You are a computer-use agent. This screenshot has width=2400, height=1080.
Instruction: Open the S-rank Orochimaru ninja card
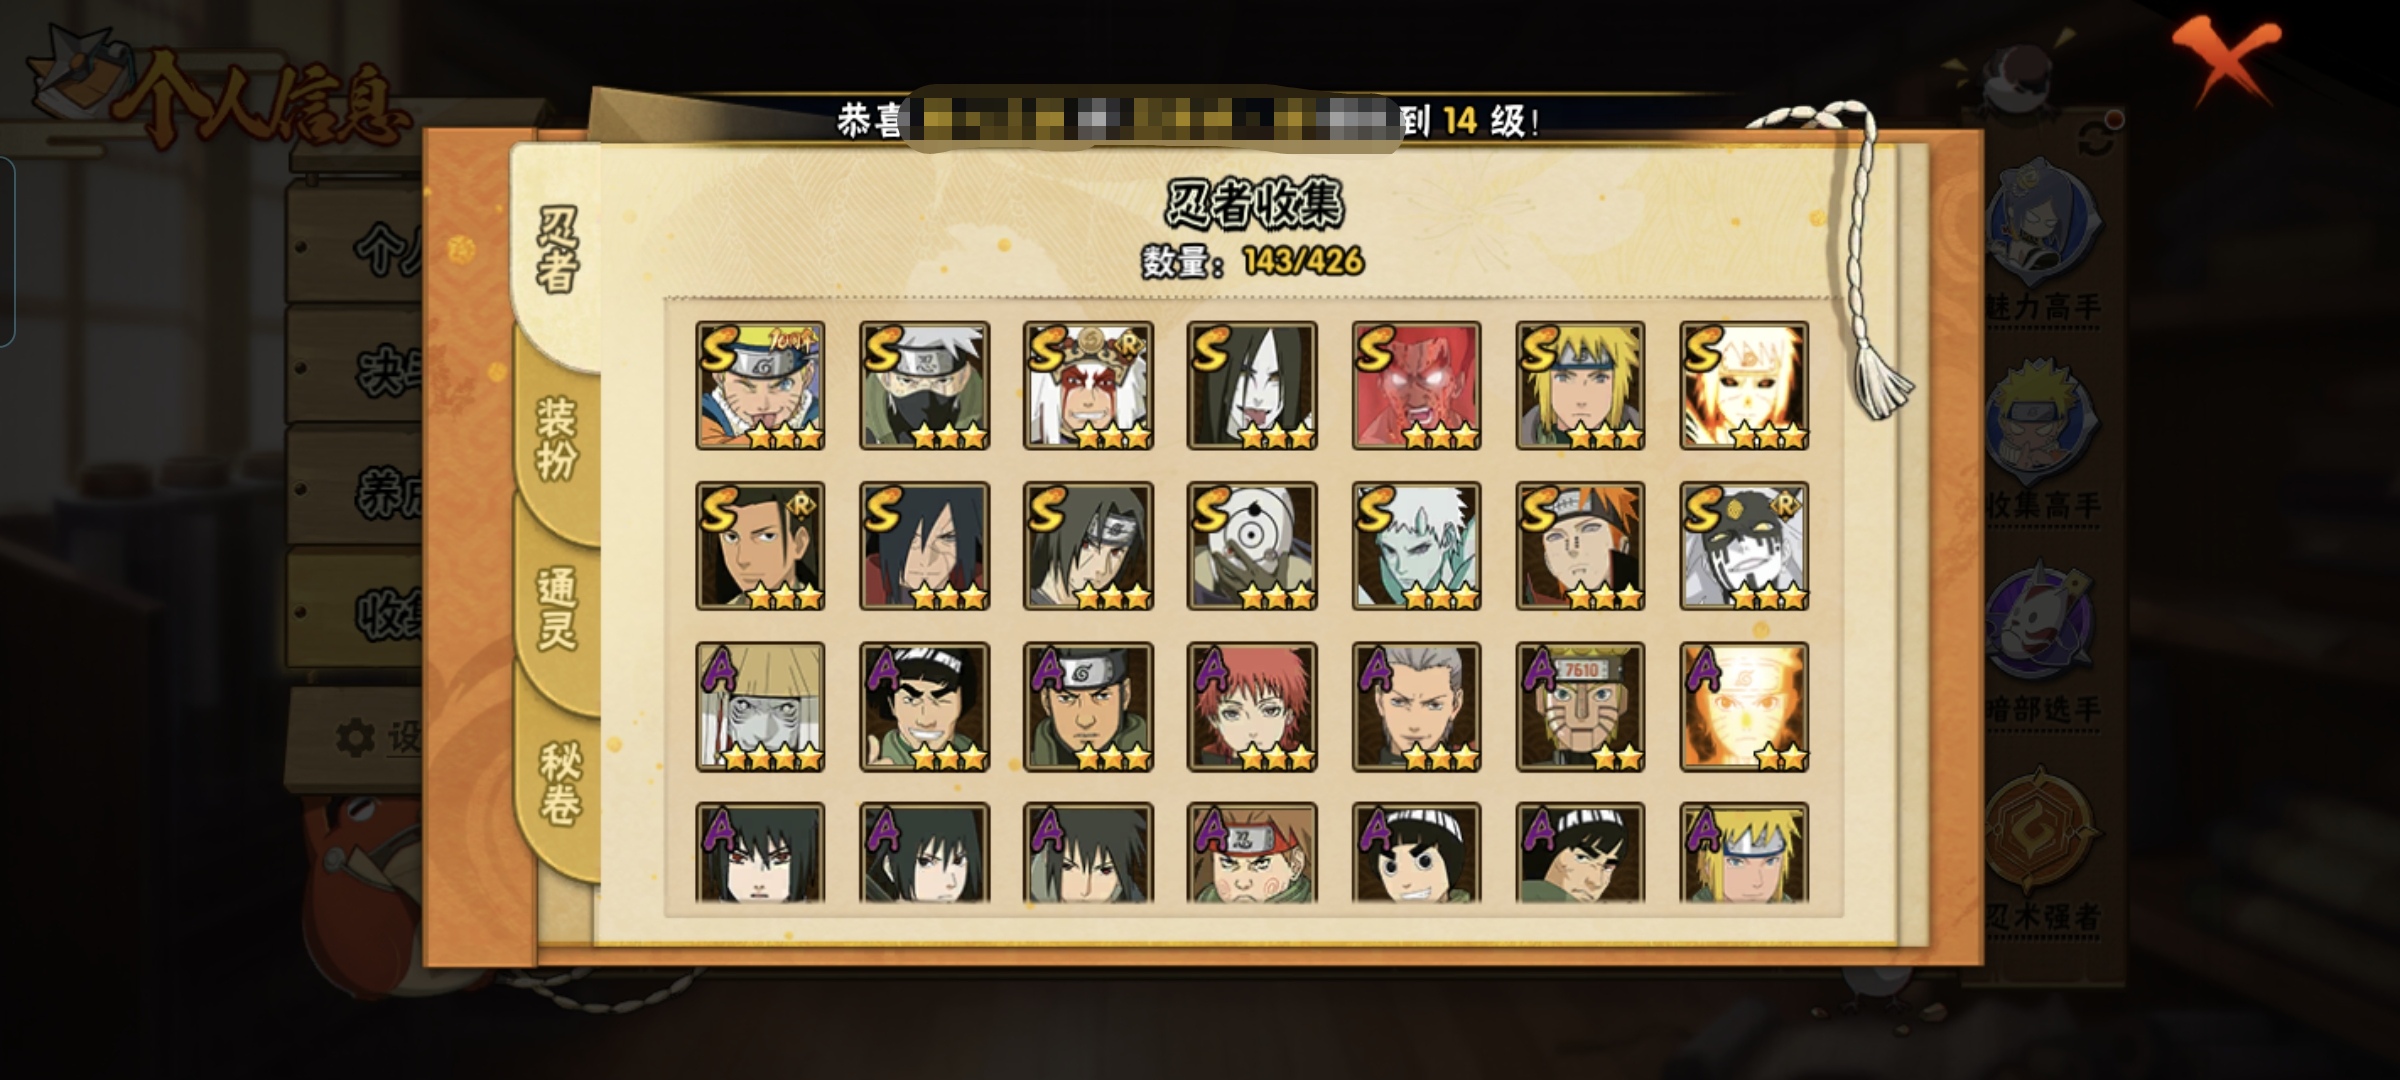1252,386
